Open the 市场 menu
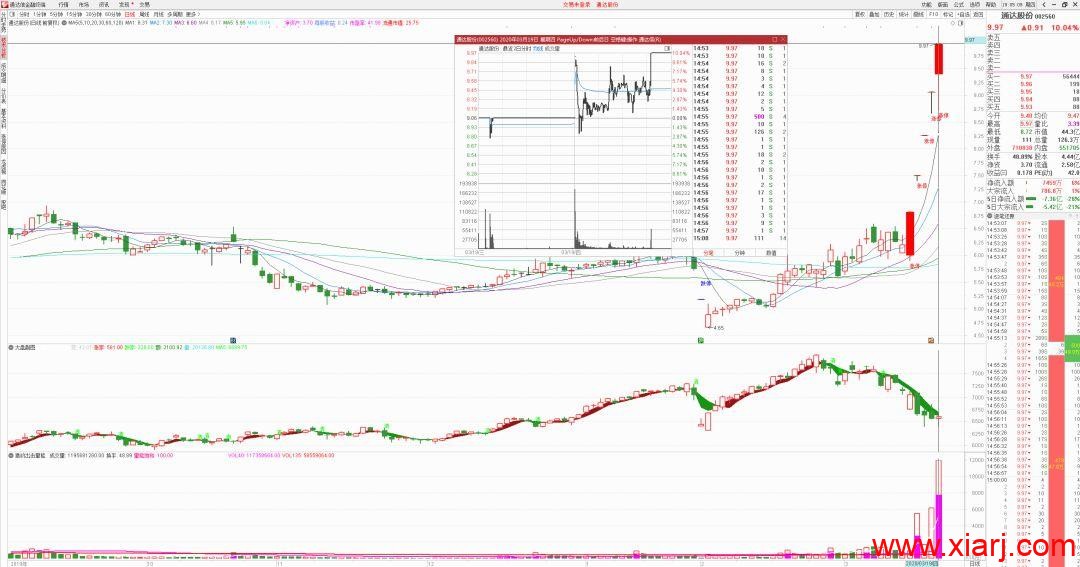 [x=83, y=4]
